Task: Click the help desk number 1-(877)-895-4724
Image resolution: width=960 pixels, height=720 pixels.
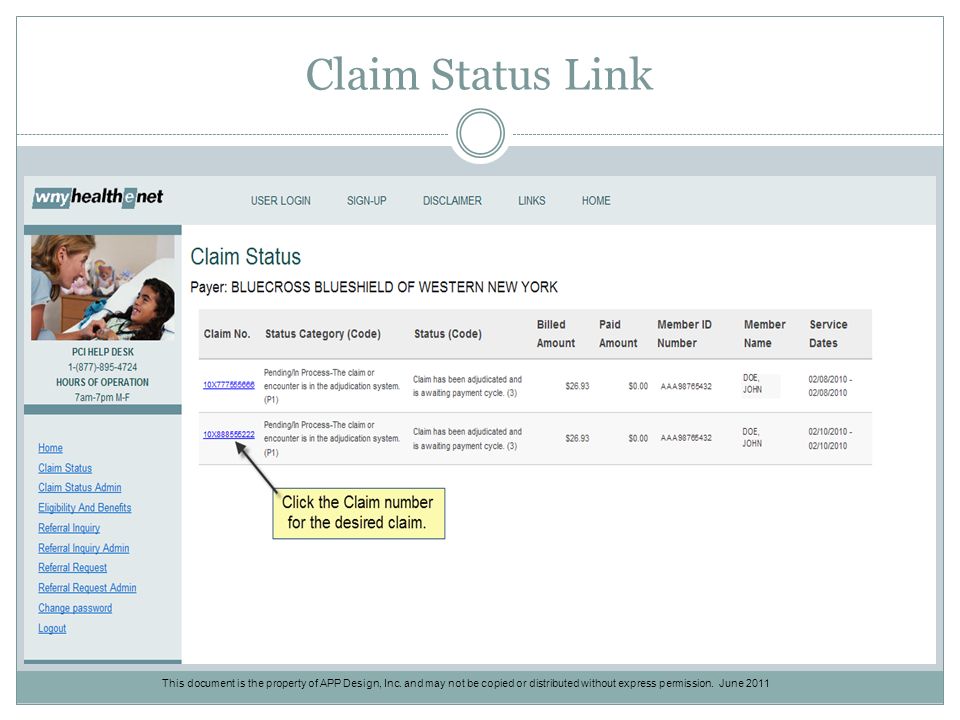Action: [103, 367]
